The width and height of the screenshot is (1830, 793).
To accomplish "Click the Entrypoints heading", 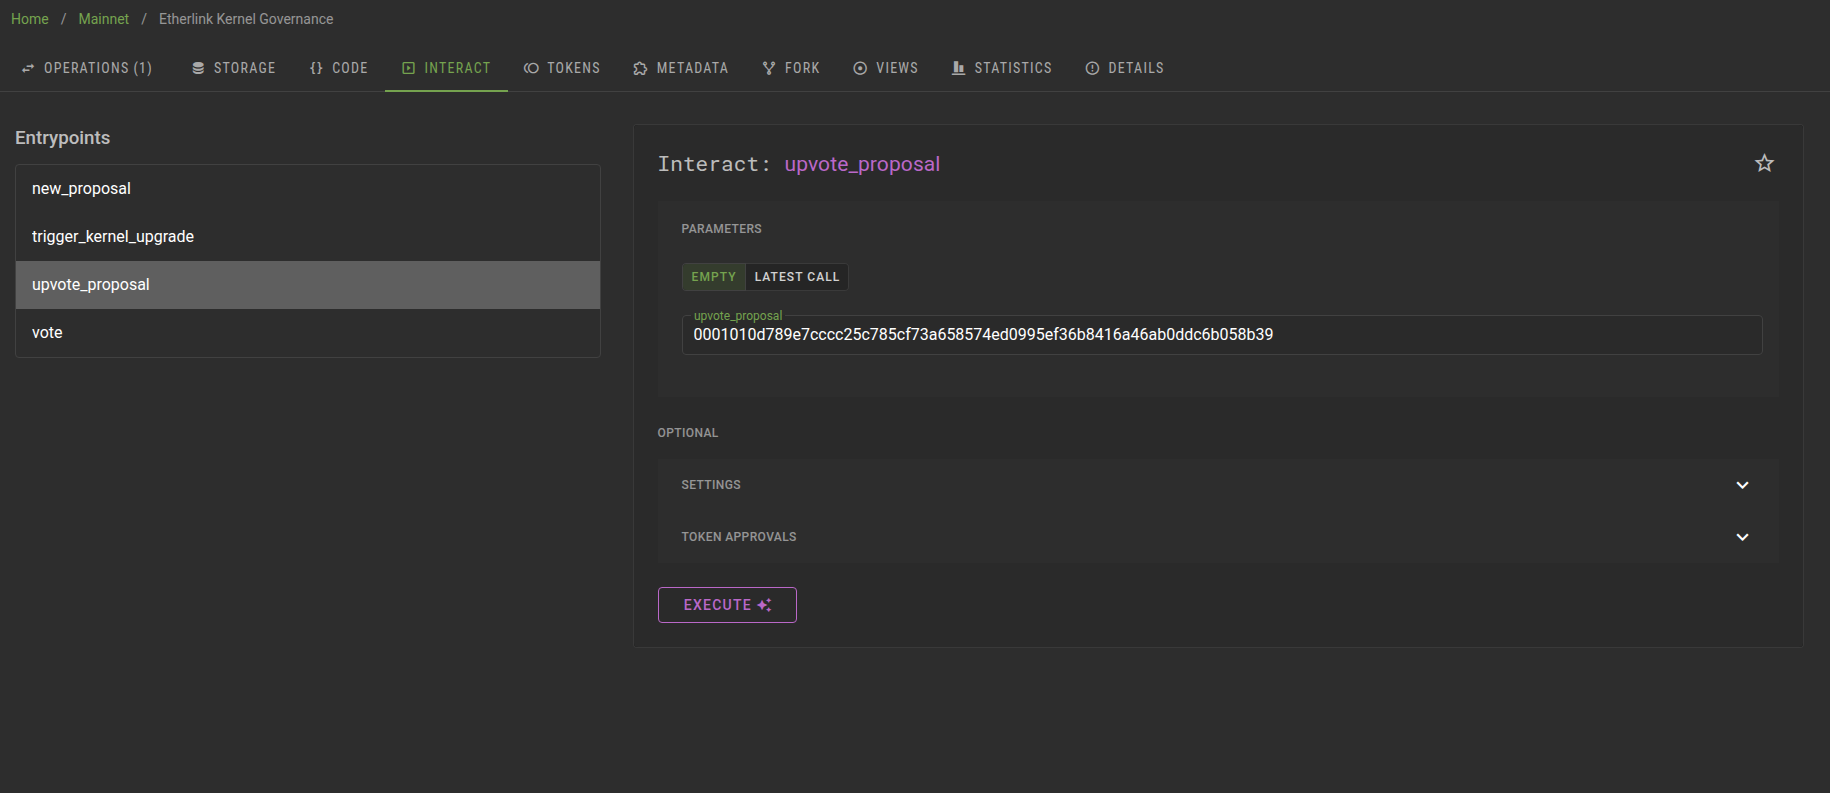I will point(63,138).
